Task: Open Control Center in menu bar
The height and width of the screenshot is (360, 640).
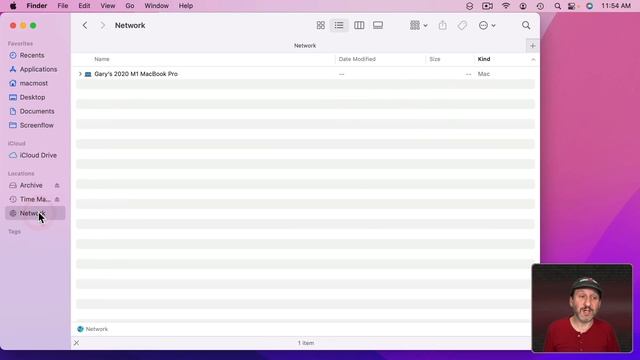Action: pyautogui.click(x=572, y=6)
